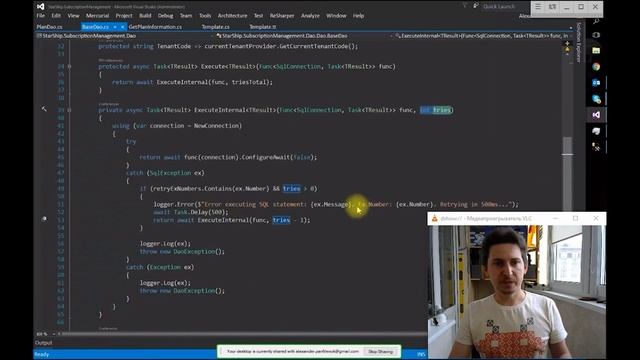Open the Architecture menu
The image size is (640, 360).
(232, 16)
